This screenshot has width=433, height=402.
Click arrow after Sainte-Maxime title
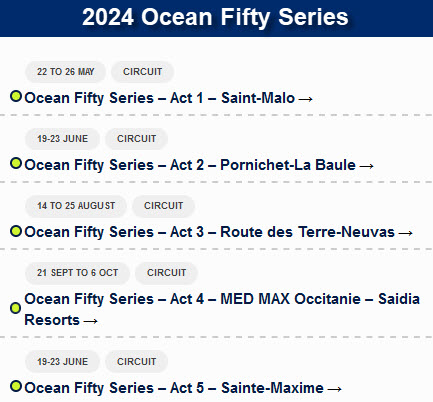pyautogui.click(x=335, y=389)
